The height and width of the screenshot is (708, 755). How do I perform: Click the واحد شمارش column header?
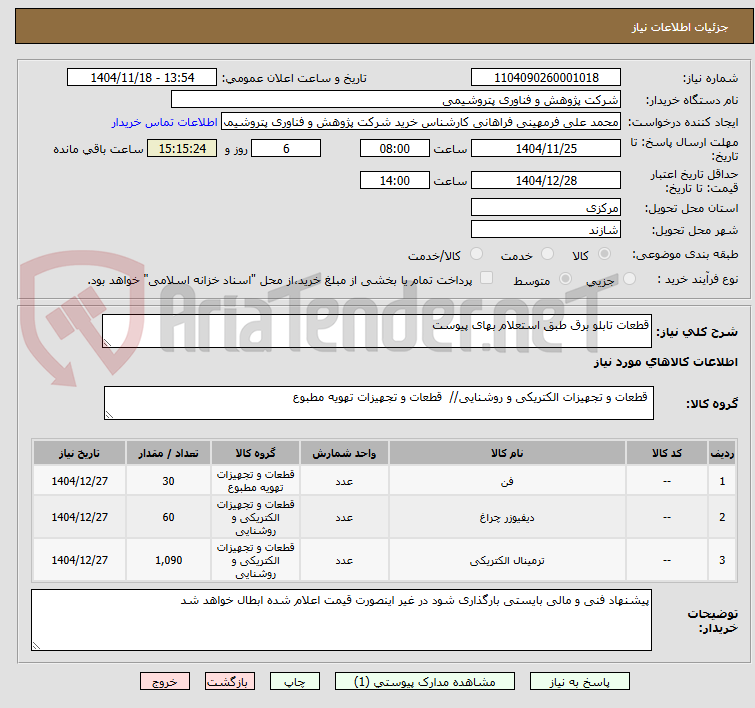coord(344,453)
